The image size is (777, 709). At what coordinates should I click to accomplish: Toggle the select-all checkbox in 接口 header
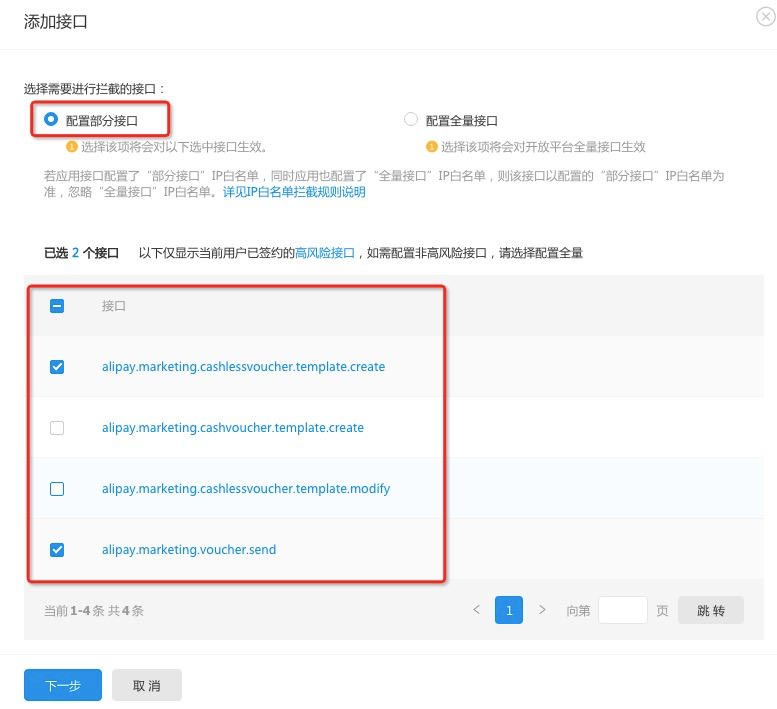(x=57, y=306)
